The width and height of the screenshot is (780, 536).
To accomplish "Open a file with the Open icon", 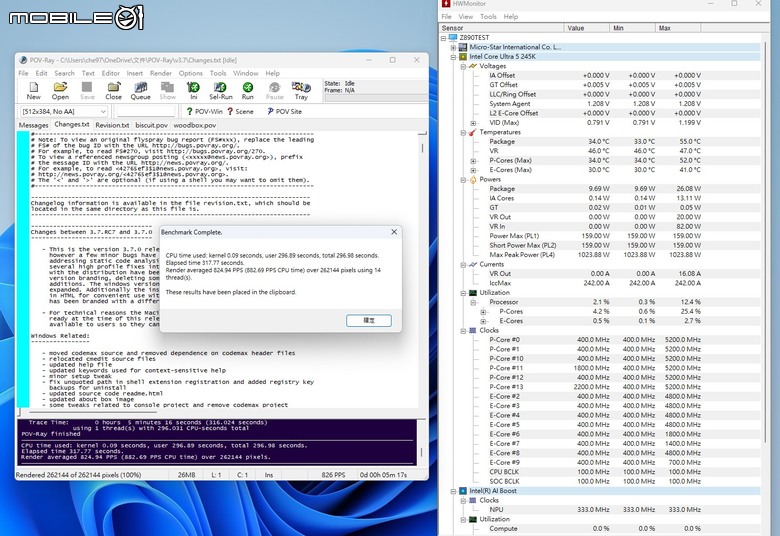I will point(60,91).
